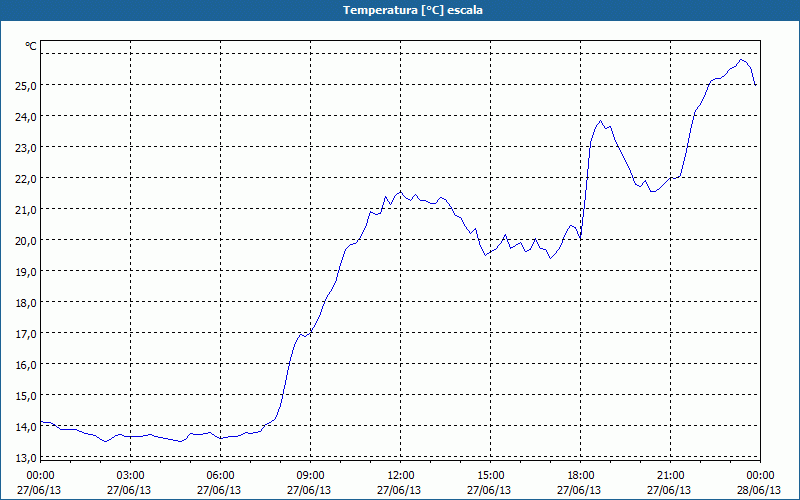Click the 09:00 time axis label
The height and width of the screenshot is (500, 800).
pos(310,476)
